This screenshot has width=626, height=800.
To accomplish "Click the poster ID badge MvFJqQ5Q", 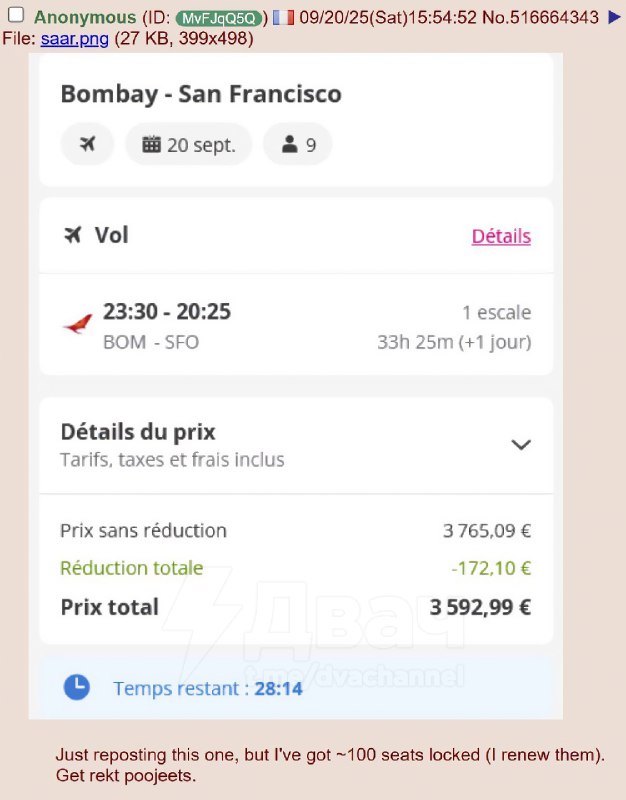I will click(x=219, y=18).
